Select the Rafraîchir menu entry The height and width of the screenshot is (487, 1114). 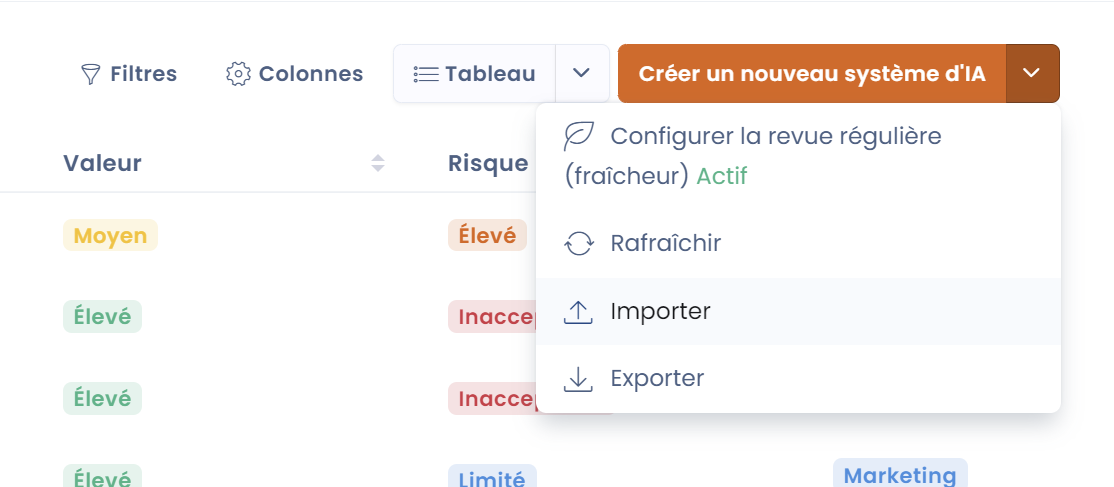(x=665, y=243)
